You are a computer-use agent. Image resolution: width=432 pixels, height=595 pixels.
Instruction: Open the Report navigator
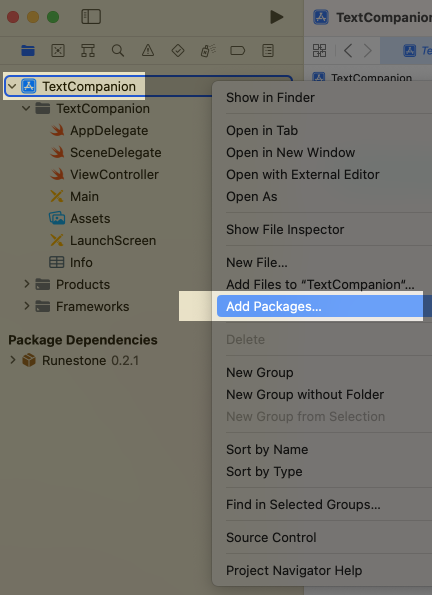tap(268, 50)
